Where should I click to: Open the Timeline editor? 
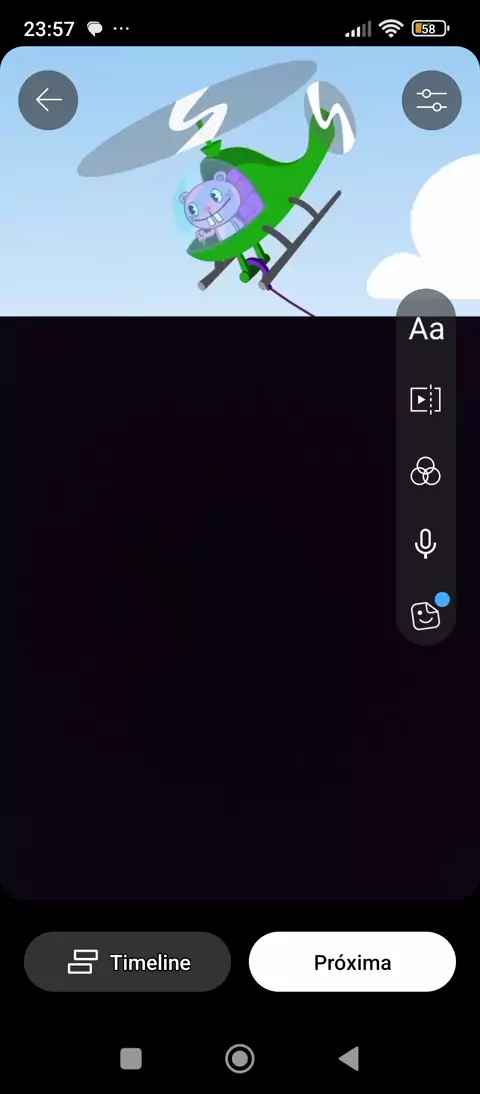pyautogui.click(x=128, y=961)
